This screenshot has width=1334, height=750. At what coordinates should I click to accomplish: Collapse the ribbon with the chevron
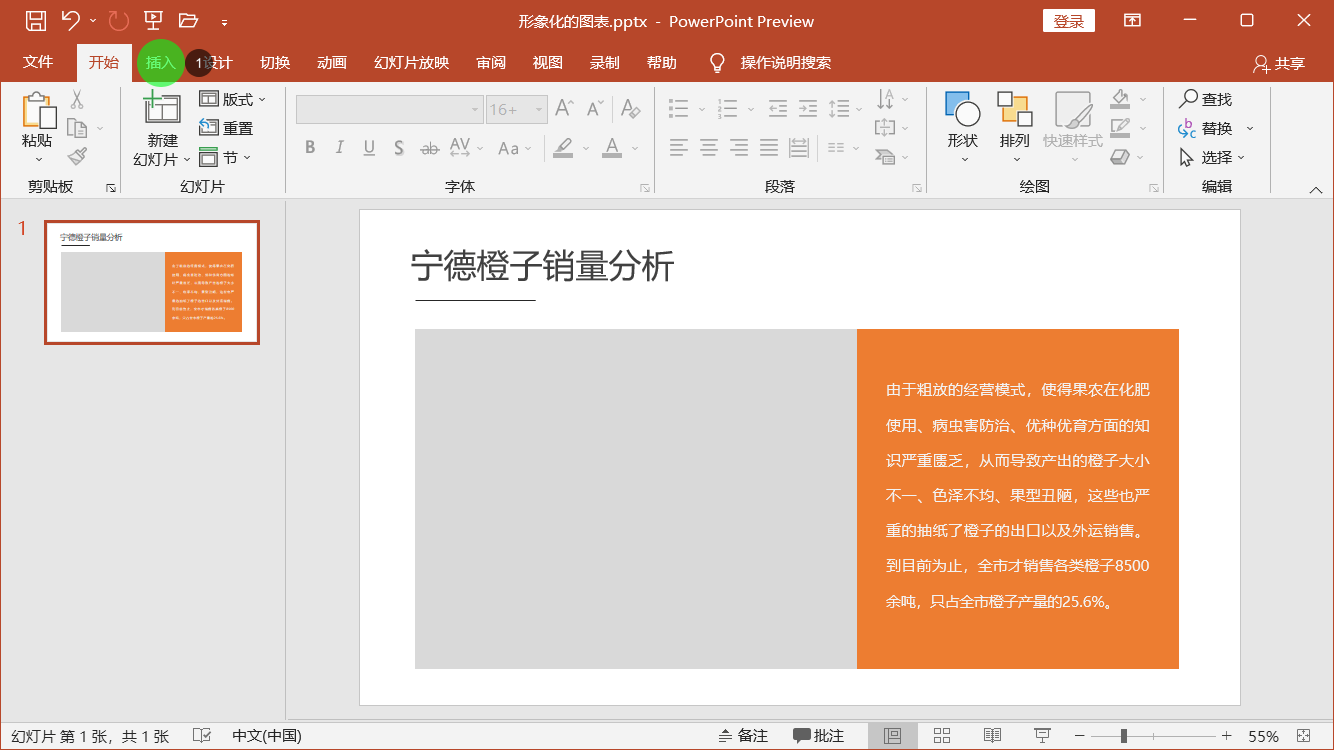click(1316, 190)
